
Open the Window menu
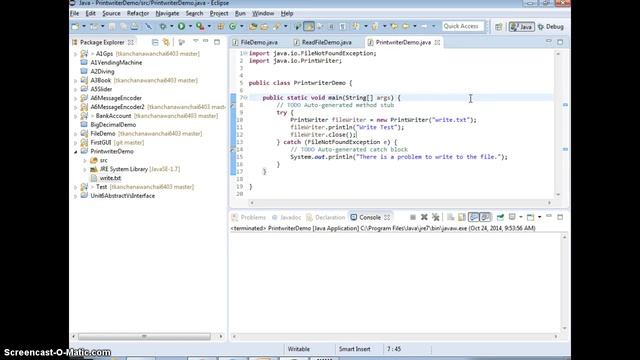coord(263,13)
